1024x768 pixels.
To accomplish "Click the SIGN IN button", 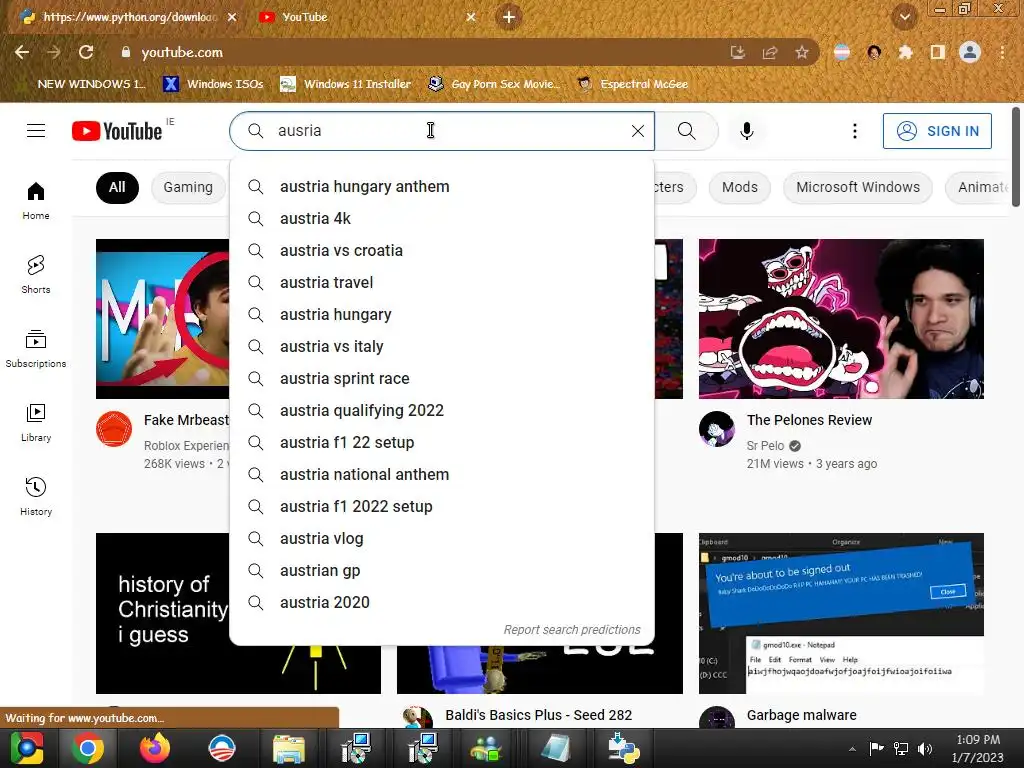I will [937, 131].
